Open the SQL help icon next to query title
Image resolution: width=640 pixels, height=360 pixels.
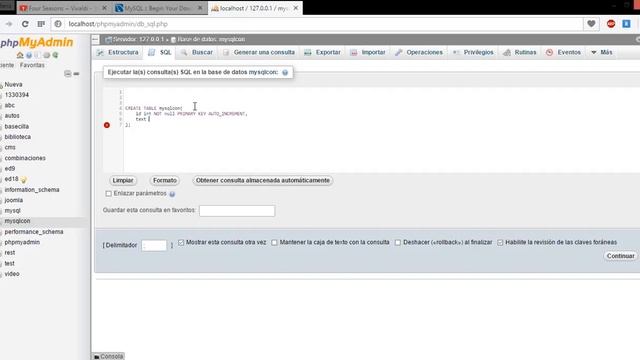tap(285, 72)
